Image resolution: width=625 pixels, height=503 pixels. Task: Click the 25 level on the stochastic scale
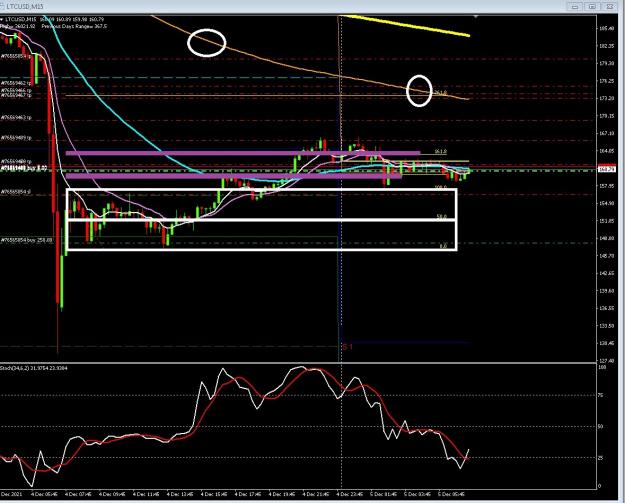[601, 458]
